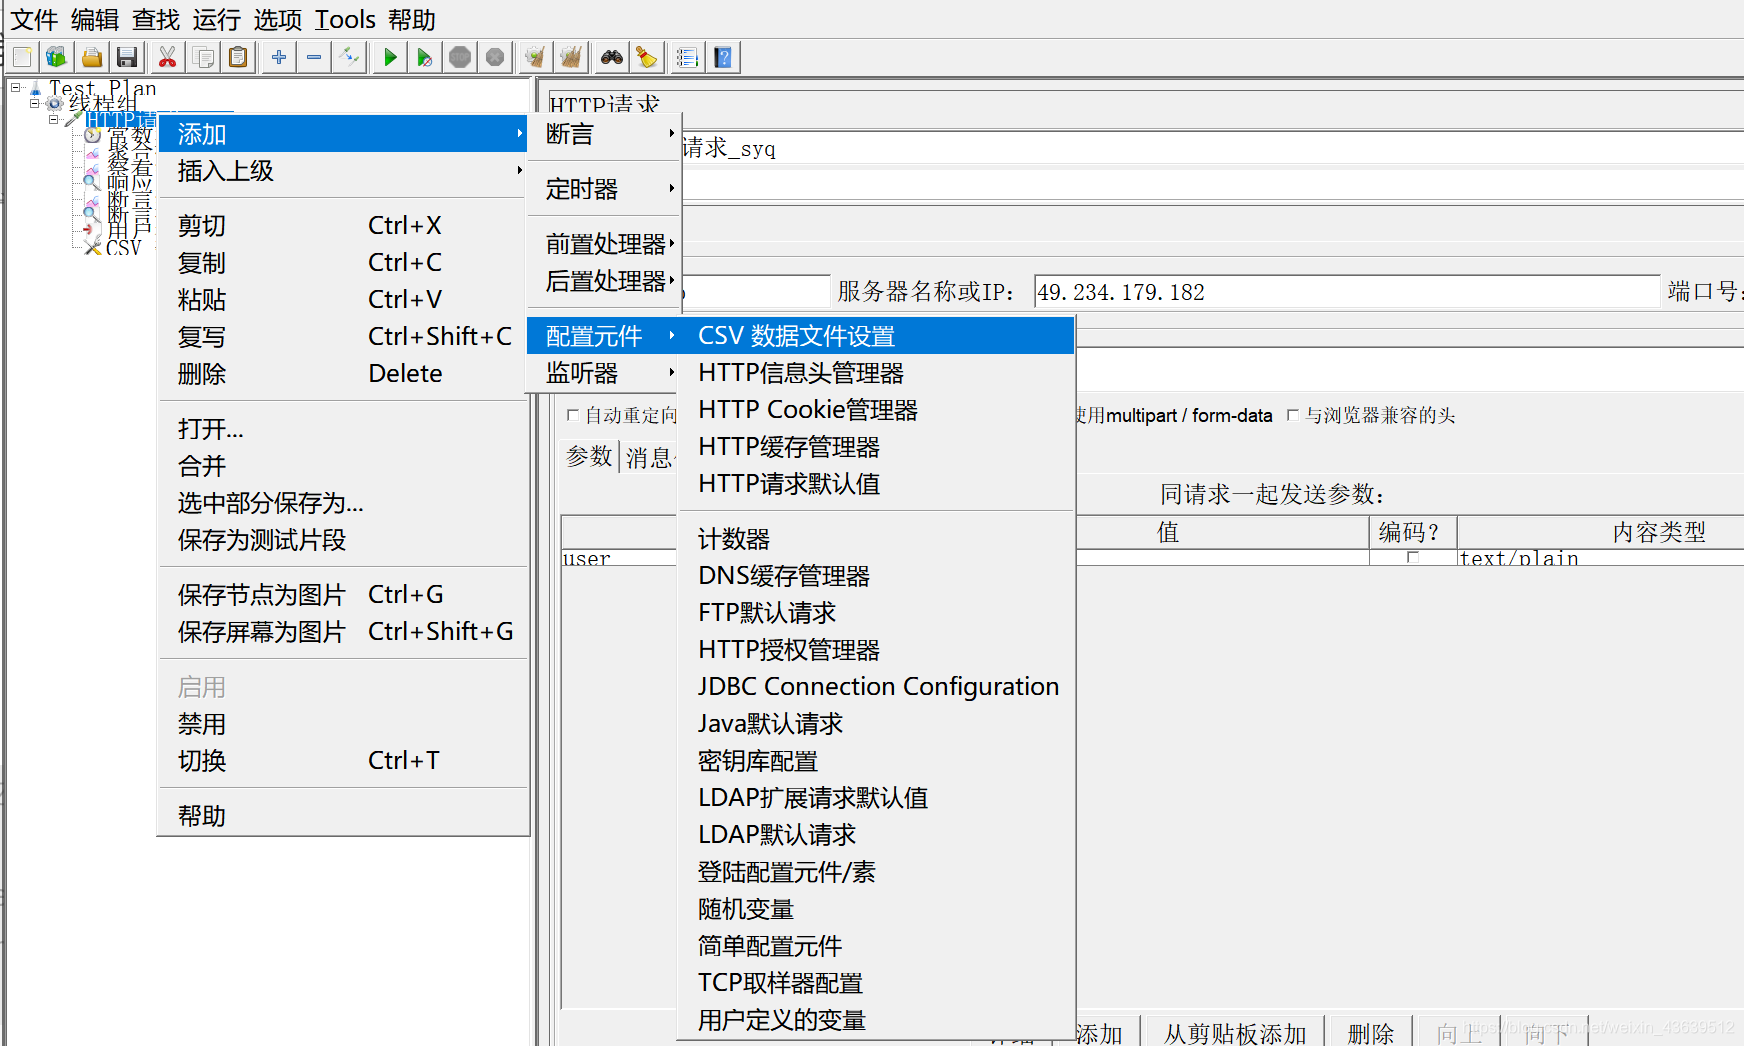
Task: Choose 计数器 menu entry
Action: [876, 539]
